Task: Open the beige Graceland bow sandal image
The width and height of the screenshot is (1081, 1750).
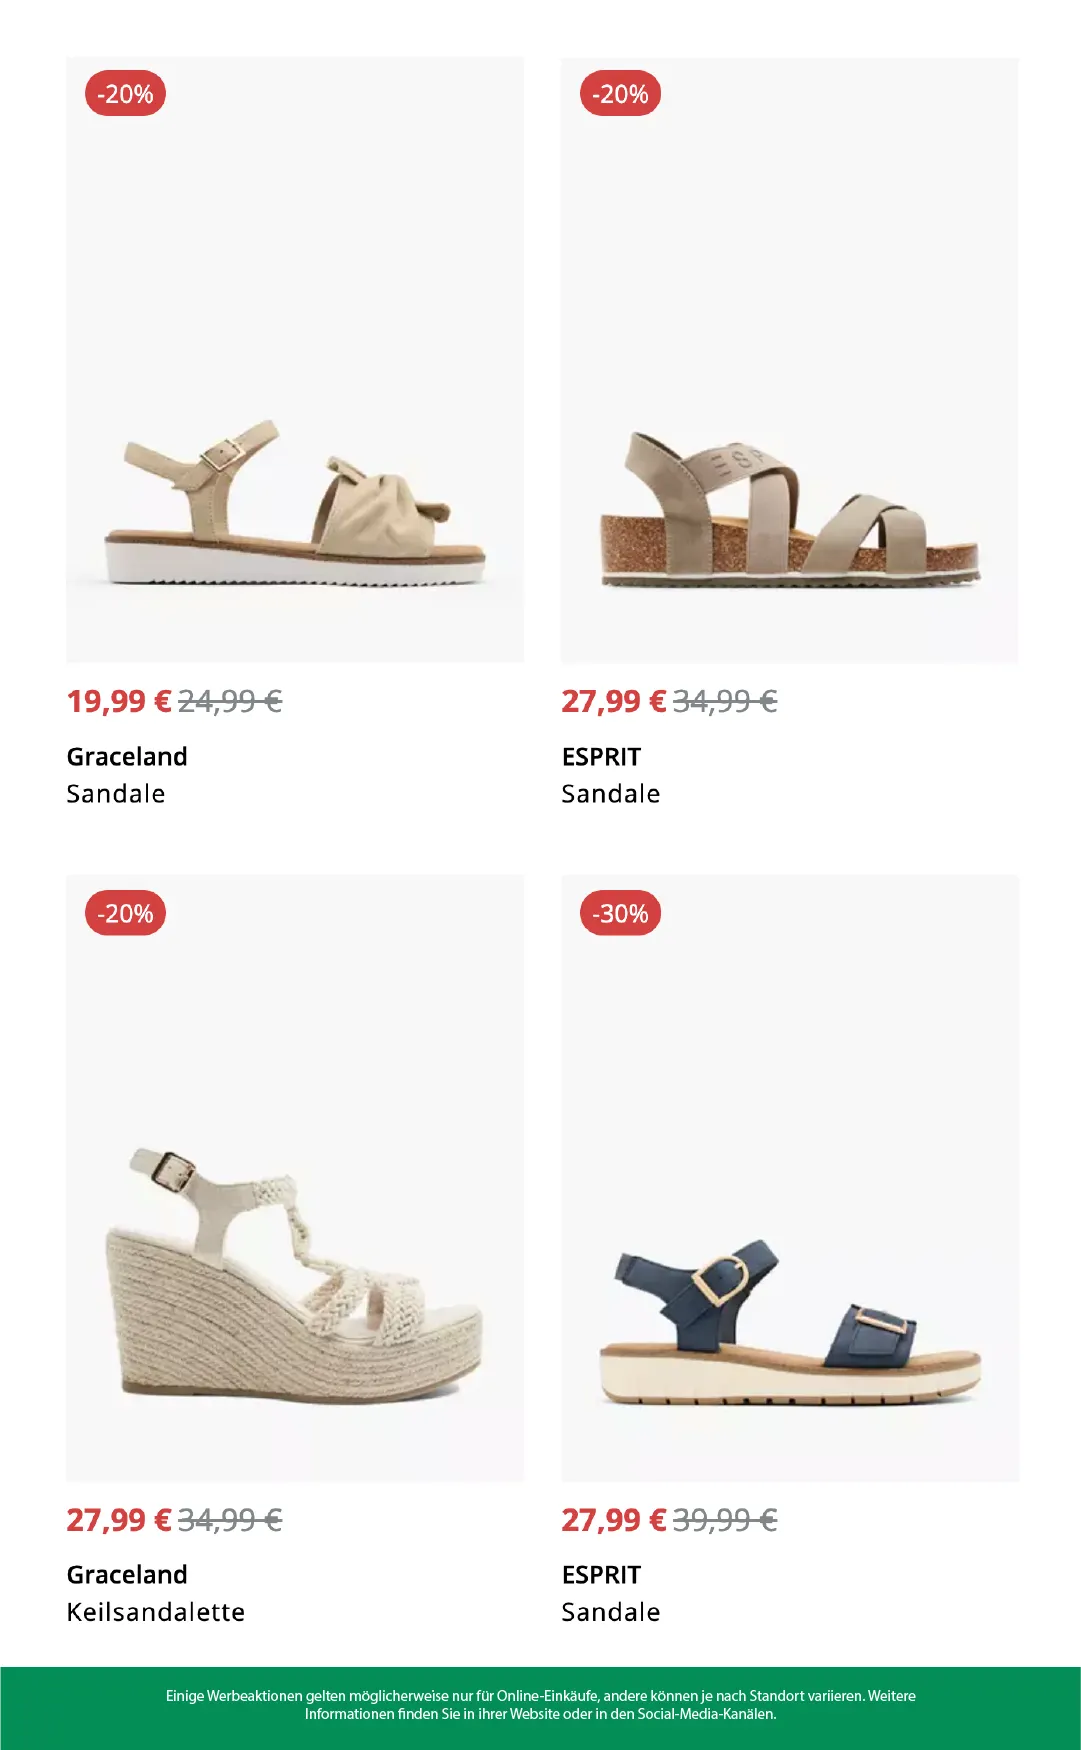Action: (295, 360)
